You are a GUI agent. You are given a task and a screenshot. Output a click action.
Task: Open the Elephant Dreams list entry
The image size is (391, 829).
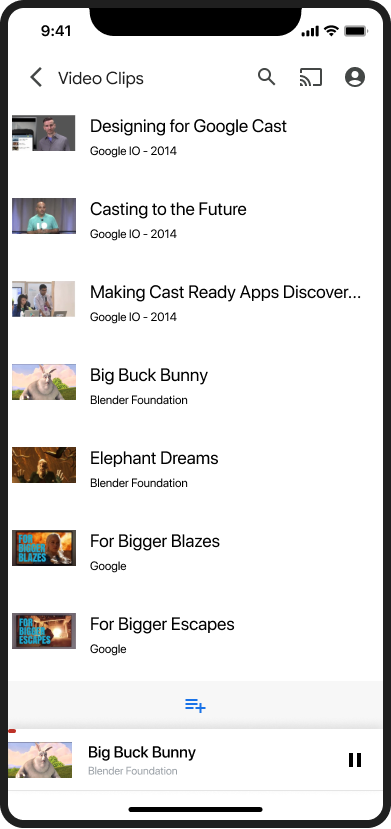195,465
